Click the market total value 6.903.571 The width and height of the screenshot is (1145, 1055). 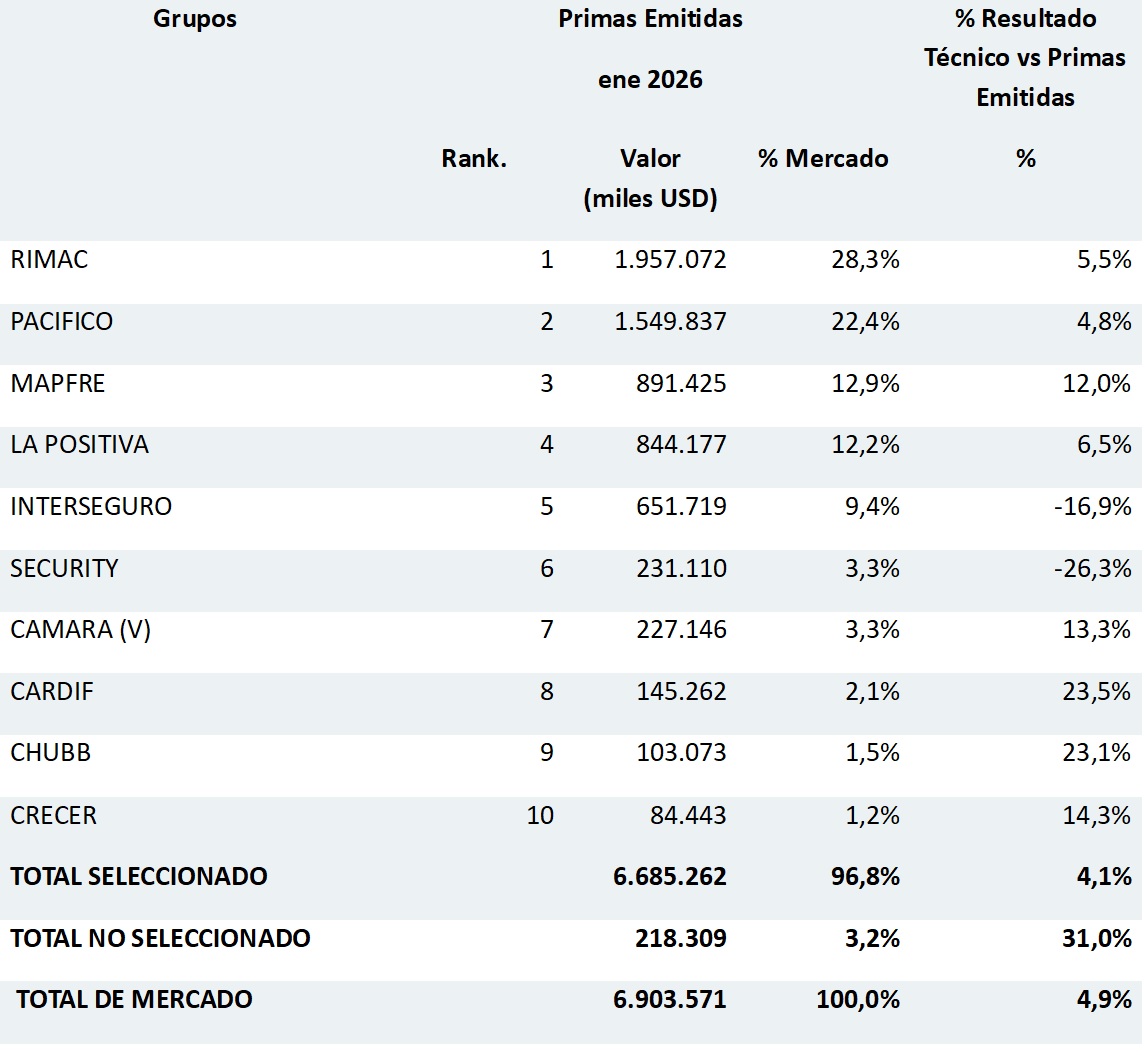click(670, 999)
